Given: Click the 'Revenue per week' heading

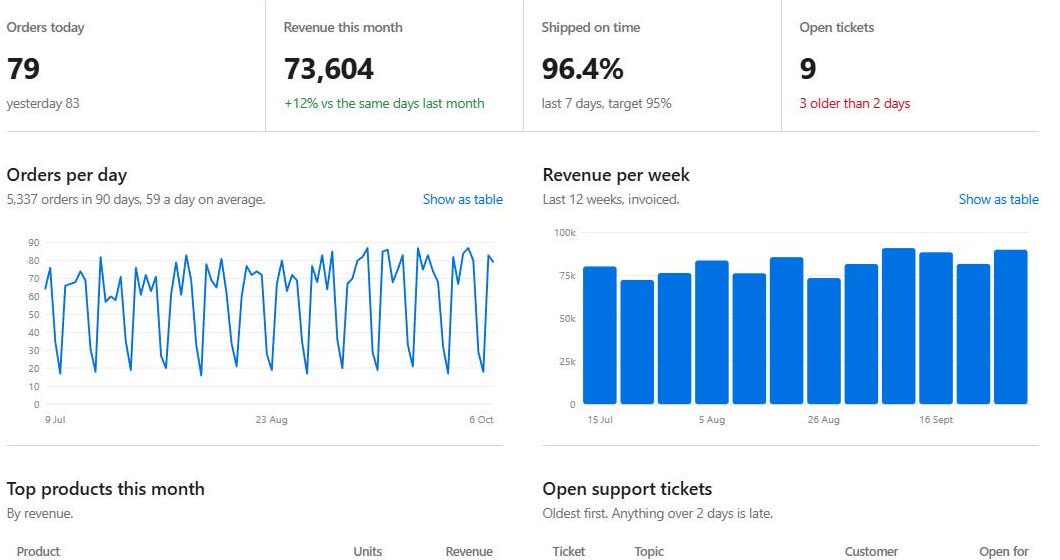Looking at the screenshot, I should pyautogui.click(x=616, y=175).
